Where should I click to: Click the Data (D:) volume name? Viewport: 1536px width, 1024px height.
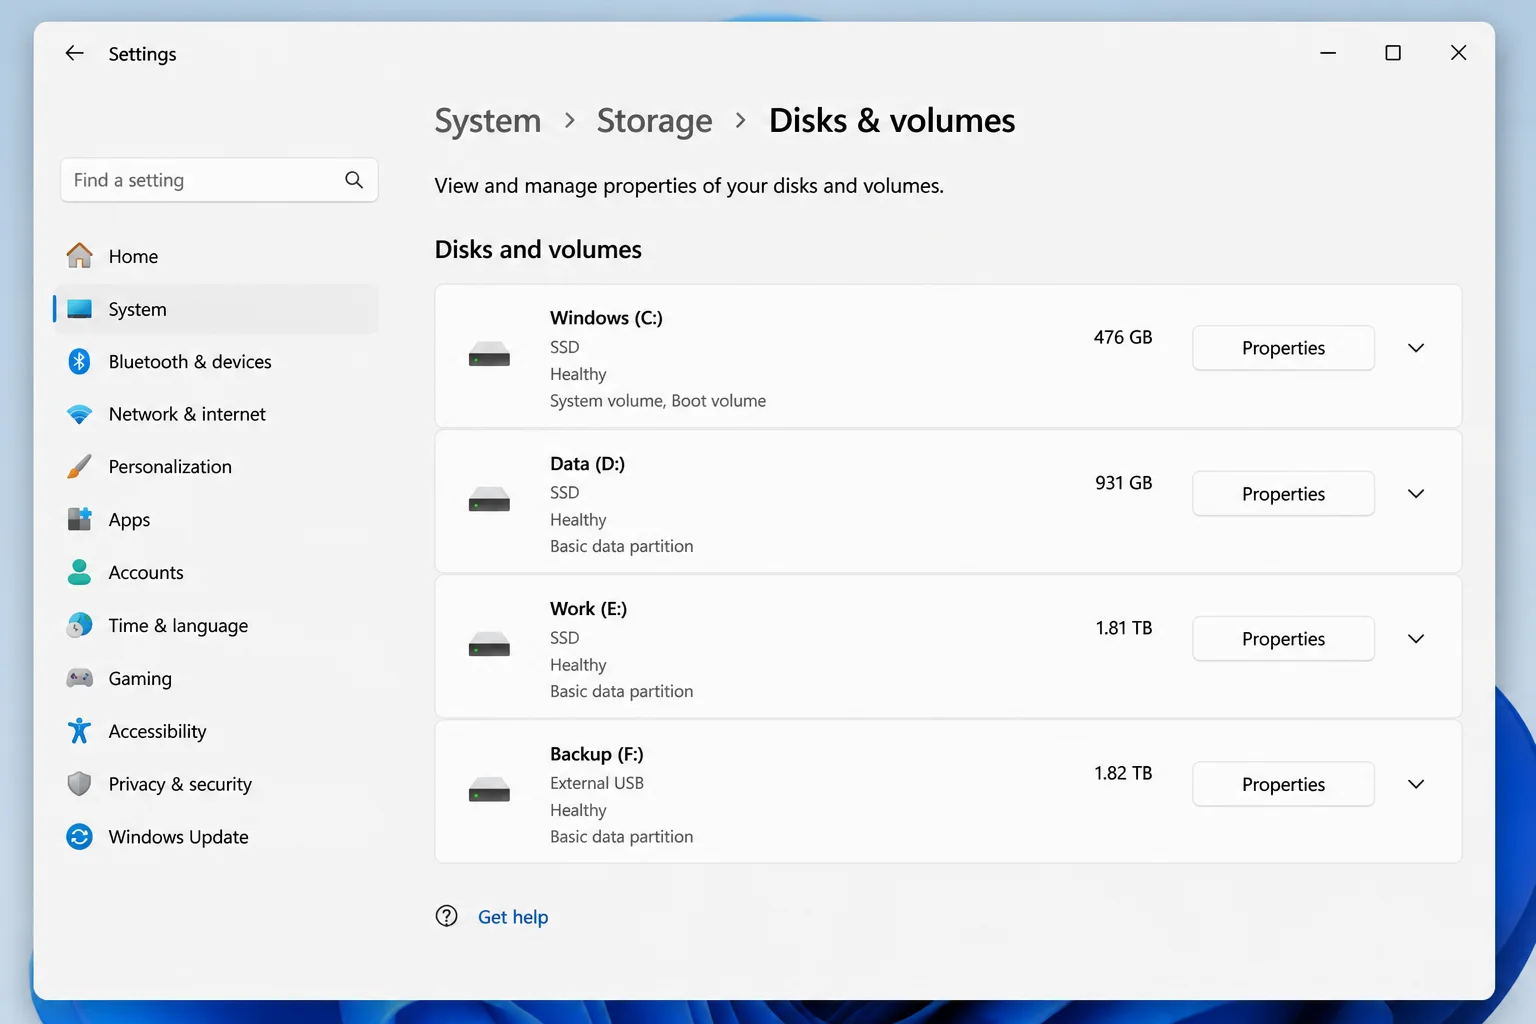pos(587,464)
